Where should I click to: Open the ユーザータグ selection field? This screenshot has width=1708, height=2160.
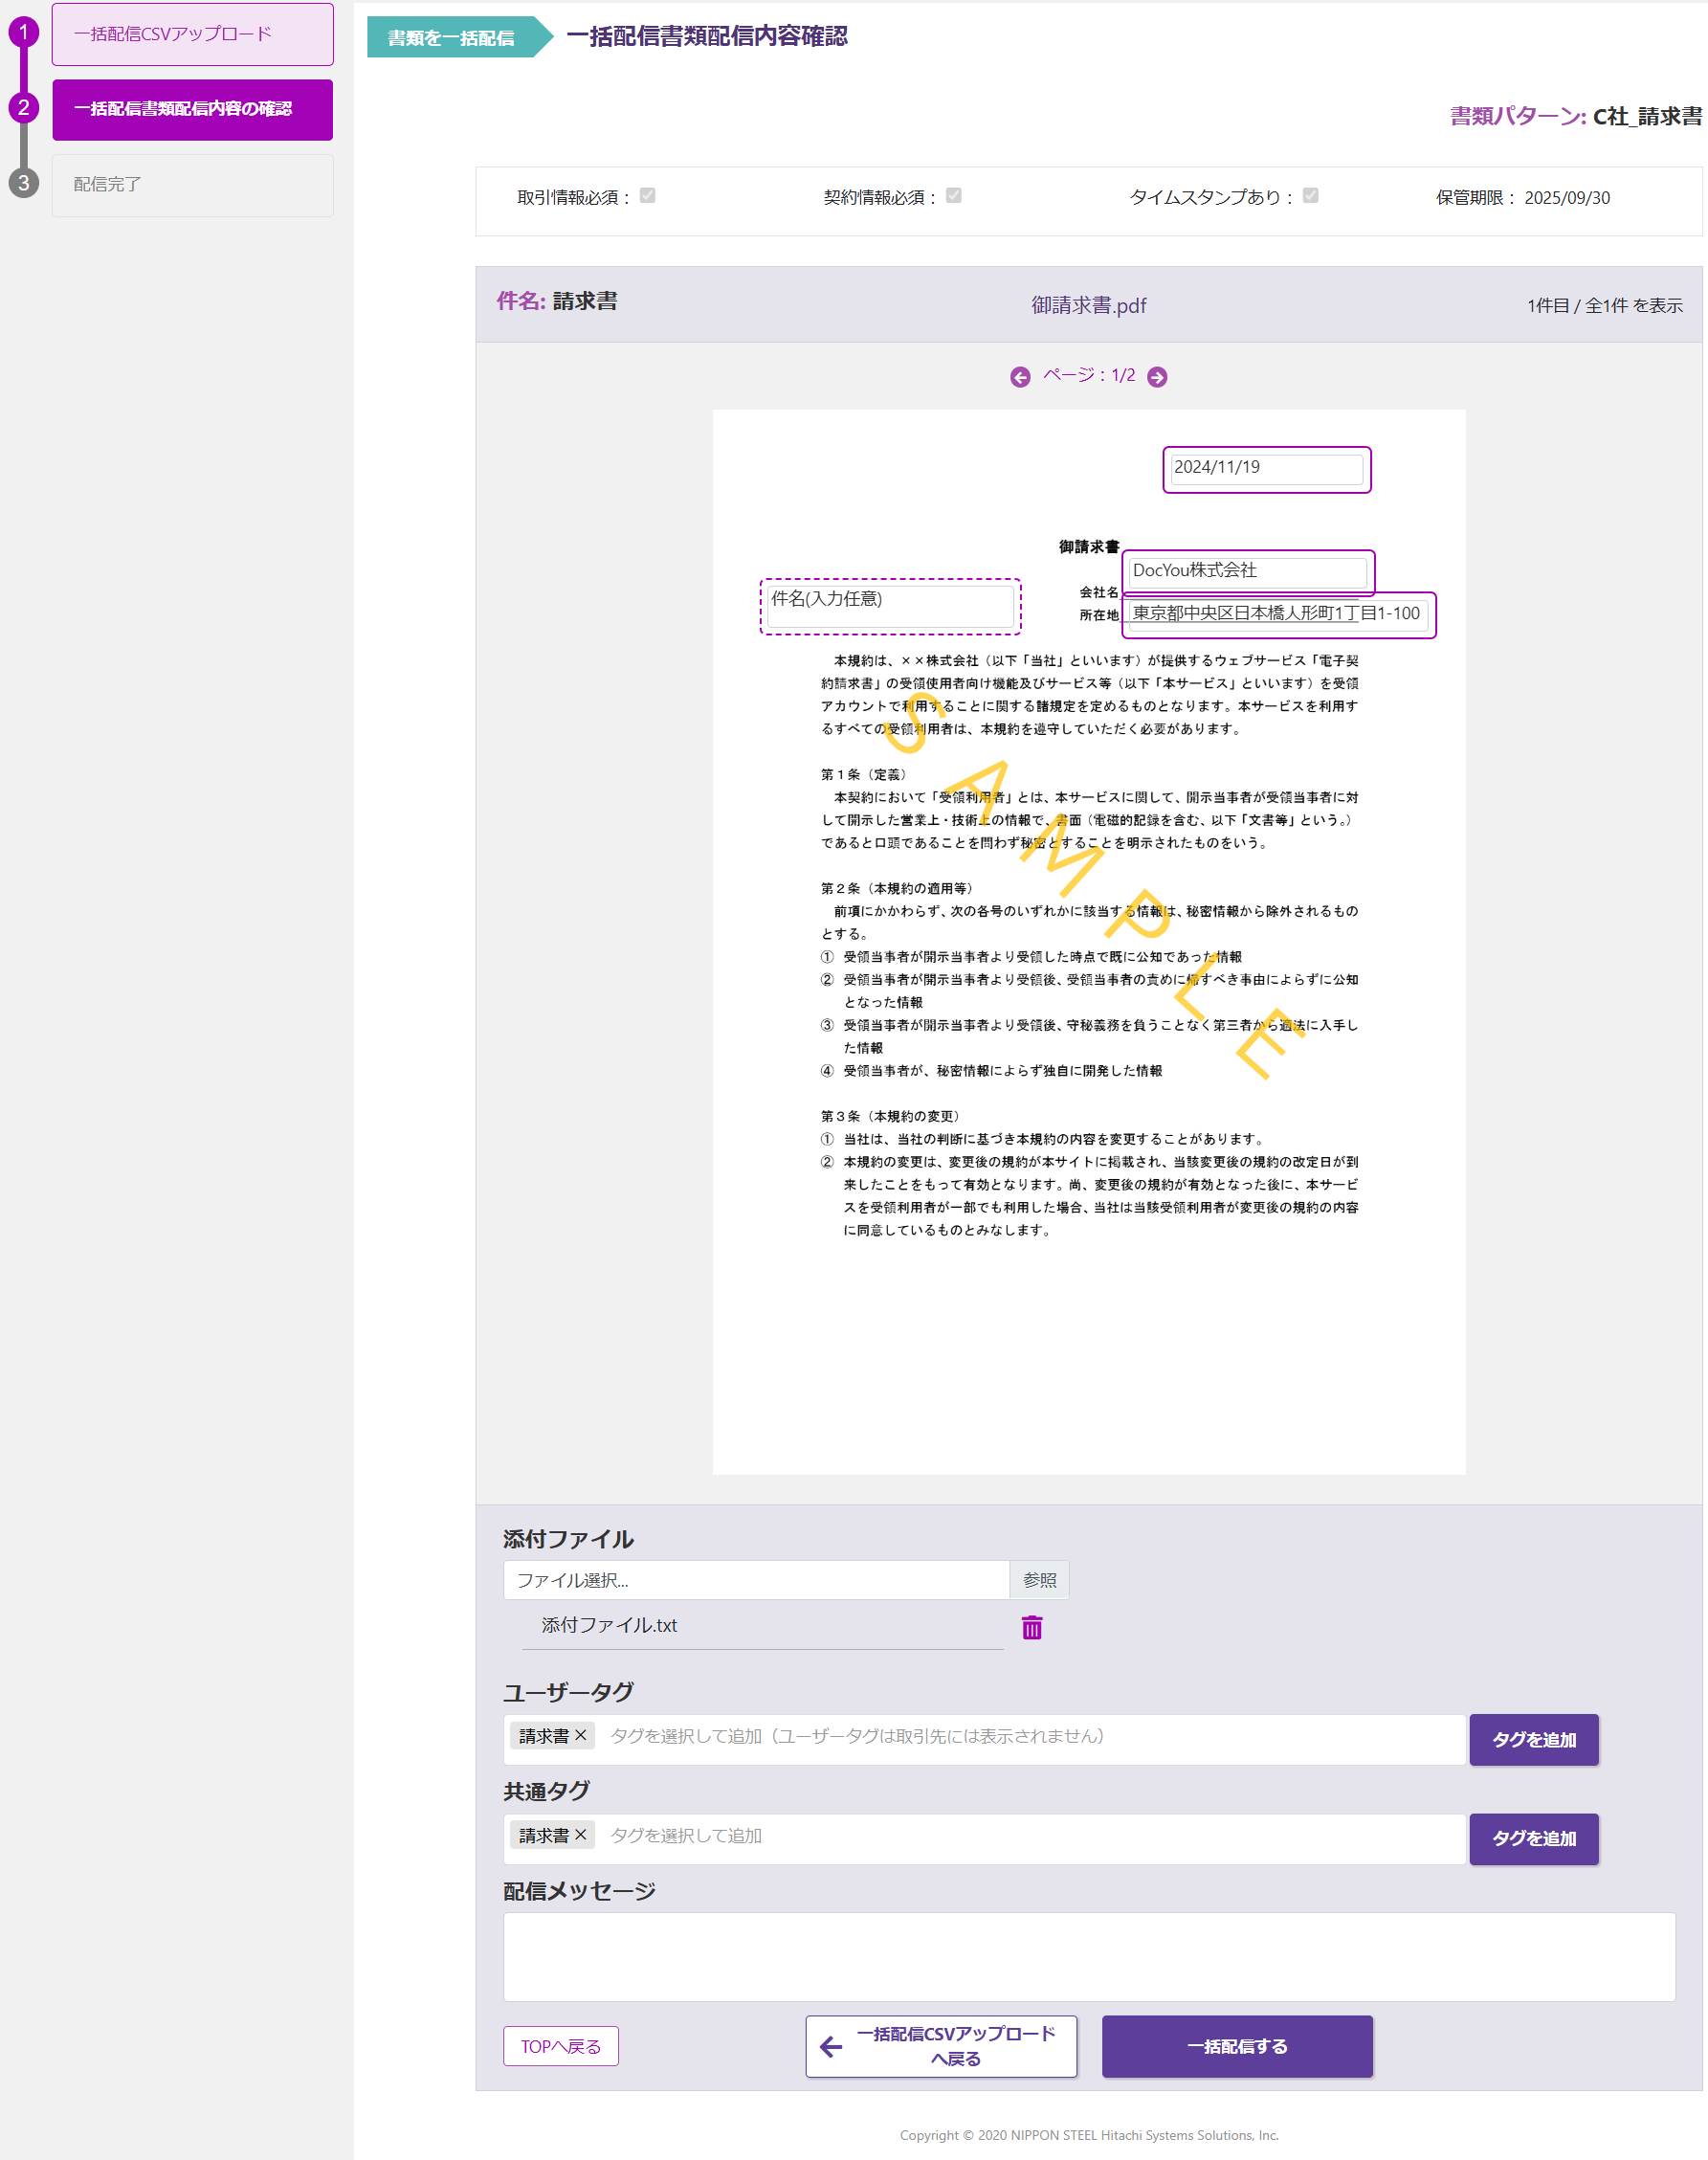pos(1030,1738)
